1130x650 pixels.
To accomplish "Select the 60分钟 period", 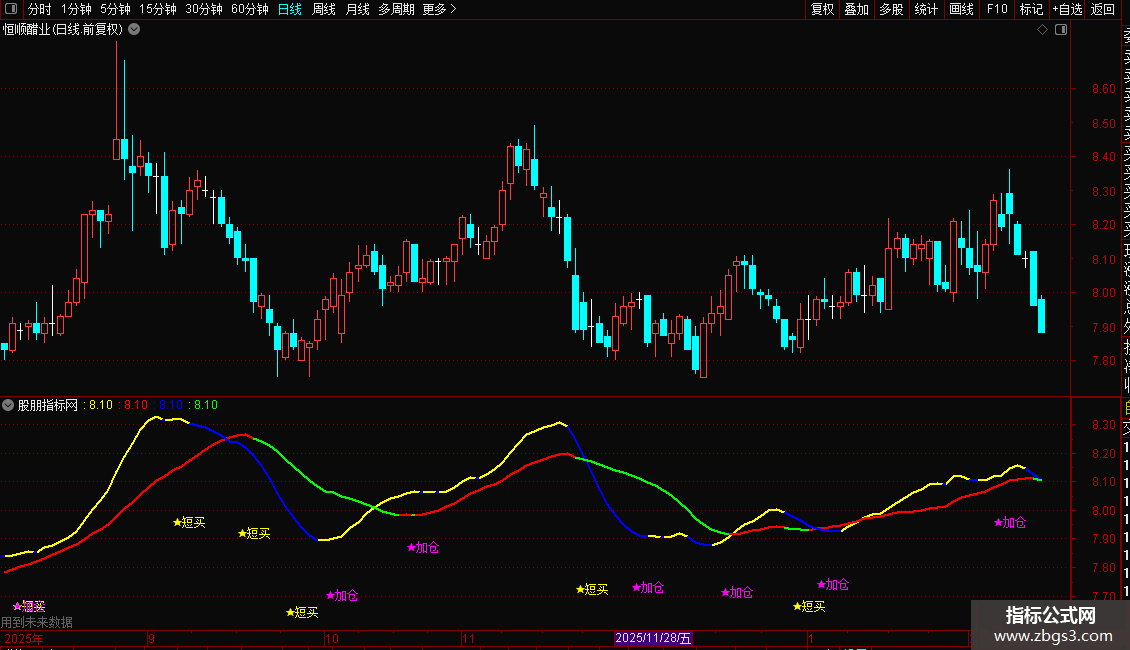I will (x=250, y=9).
